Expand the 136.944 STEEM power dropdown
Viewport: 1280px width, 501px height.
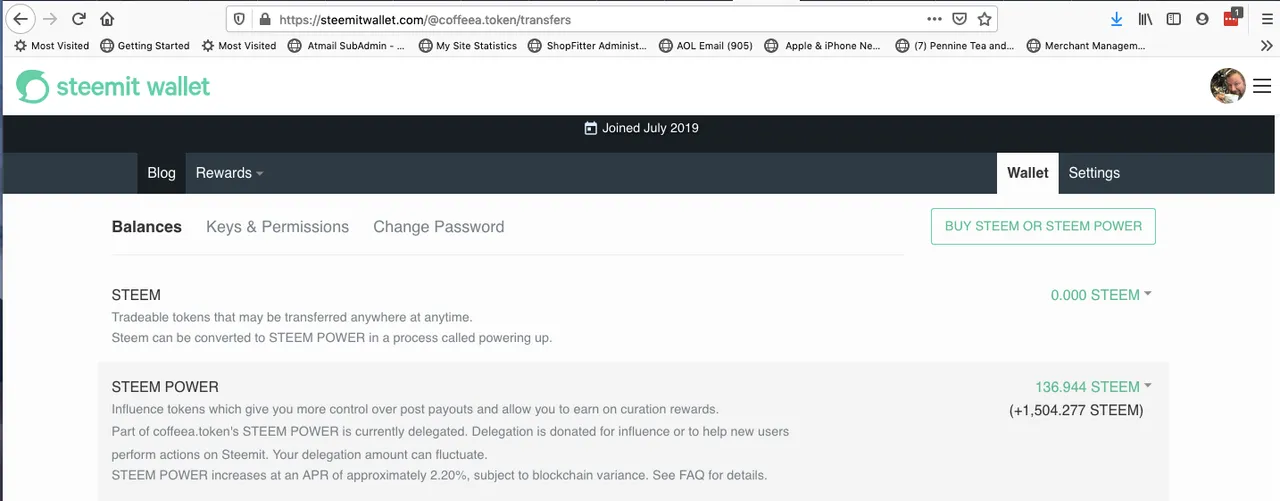point(1093,387)
